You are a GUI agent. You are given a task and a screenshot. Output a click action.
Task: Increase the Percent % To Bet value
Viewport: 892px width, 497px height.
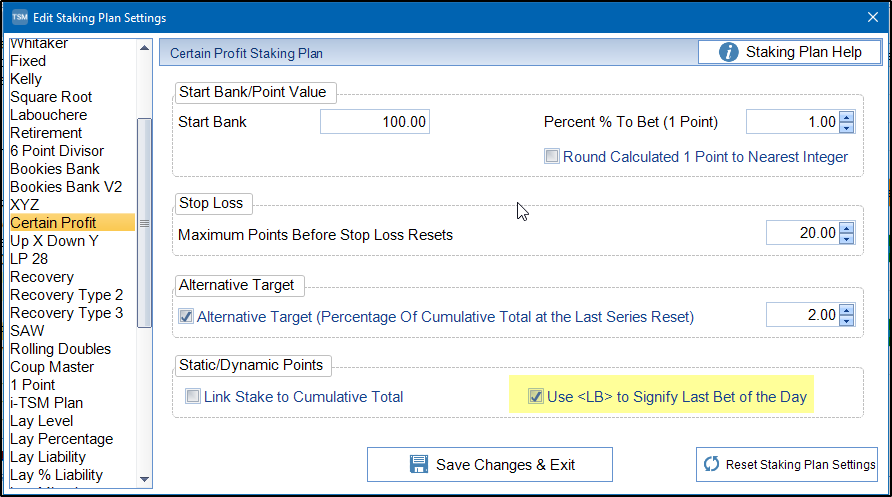[x=846, y=117]
